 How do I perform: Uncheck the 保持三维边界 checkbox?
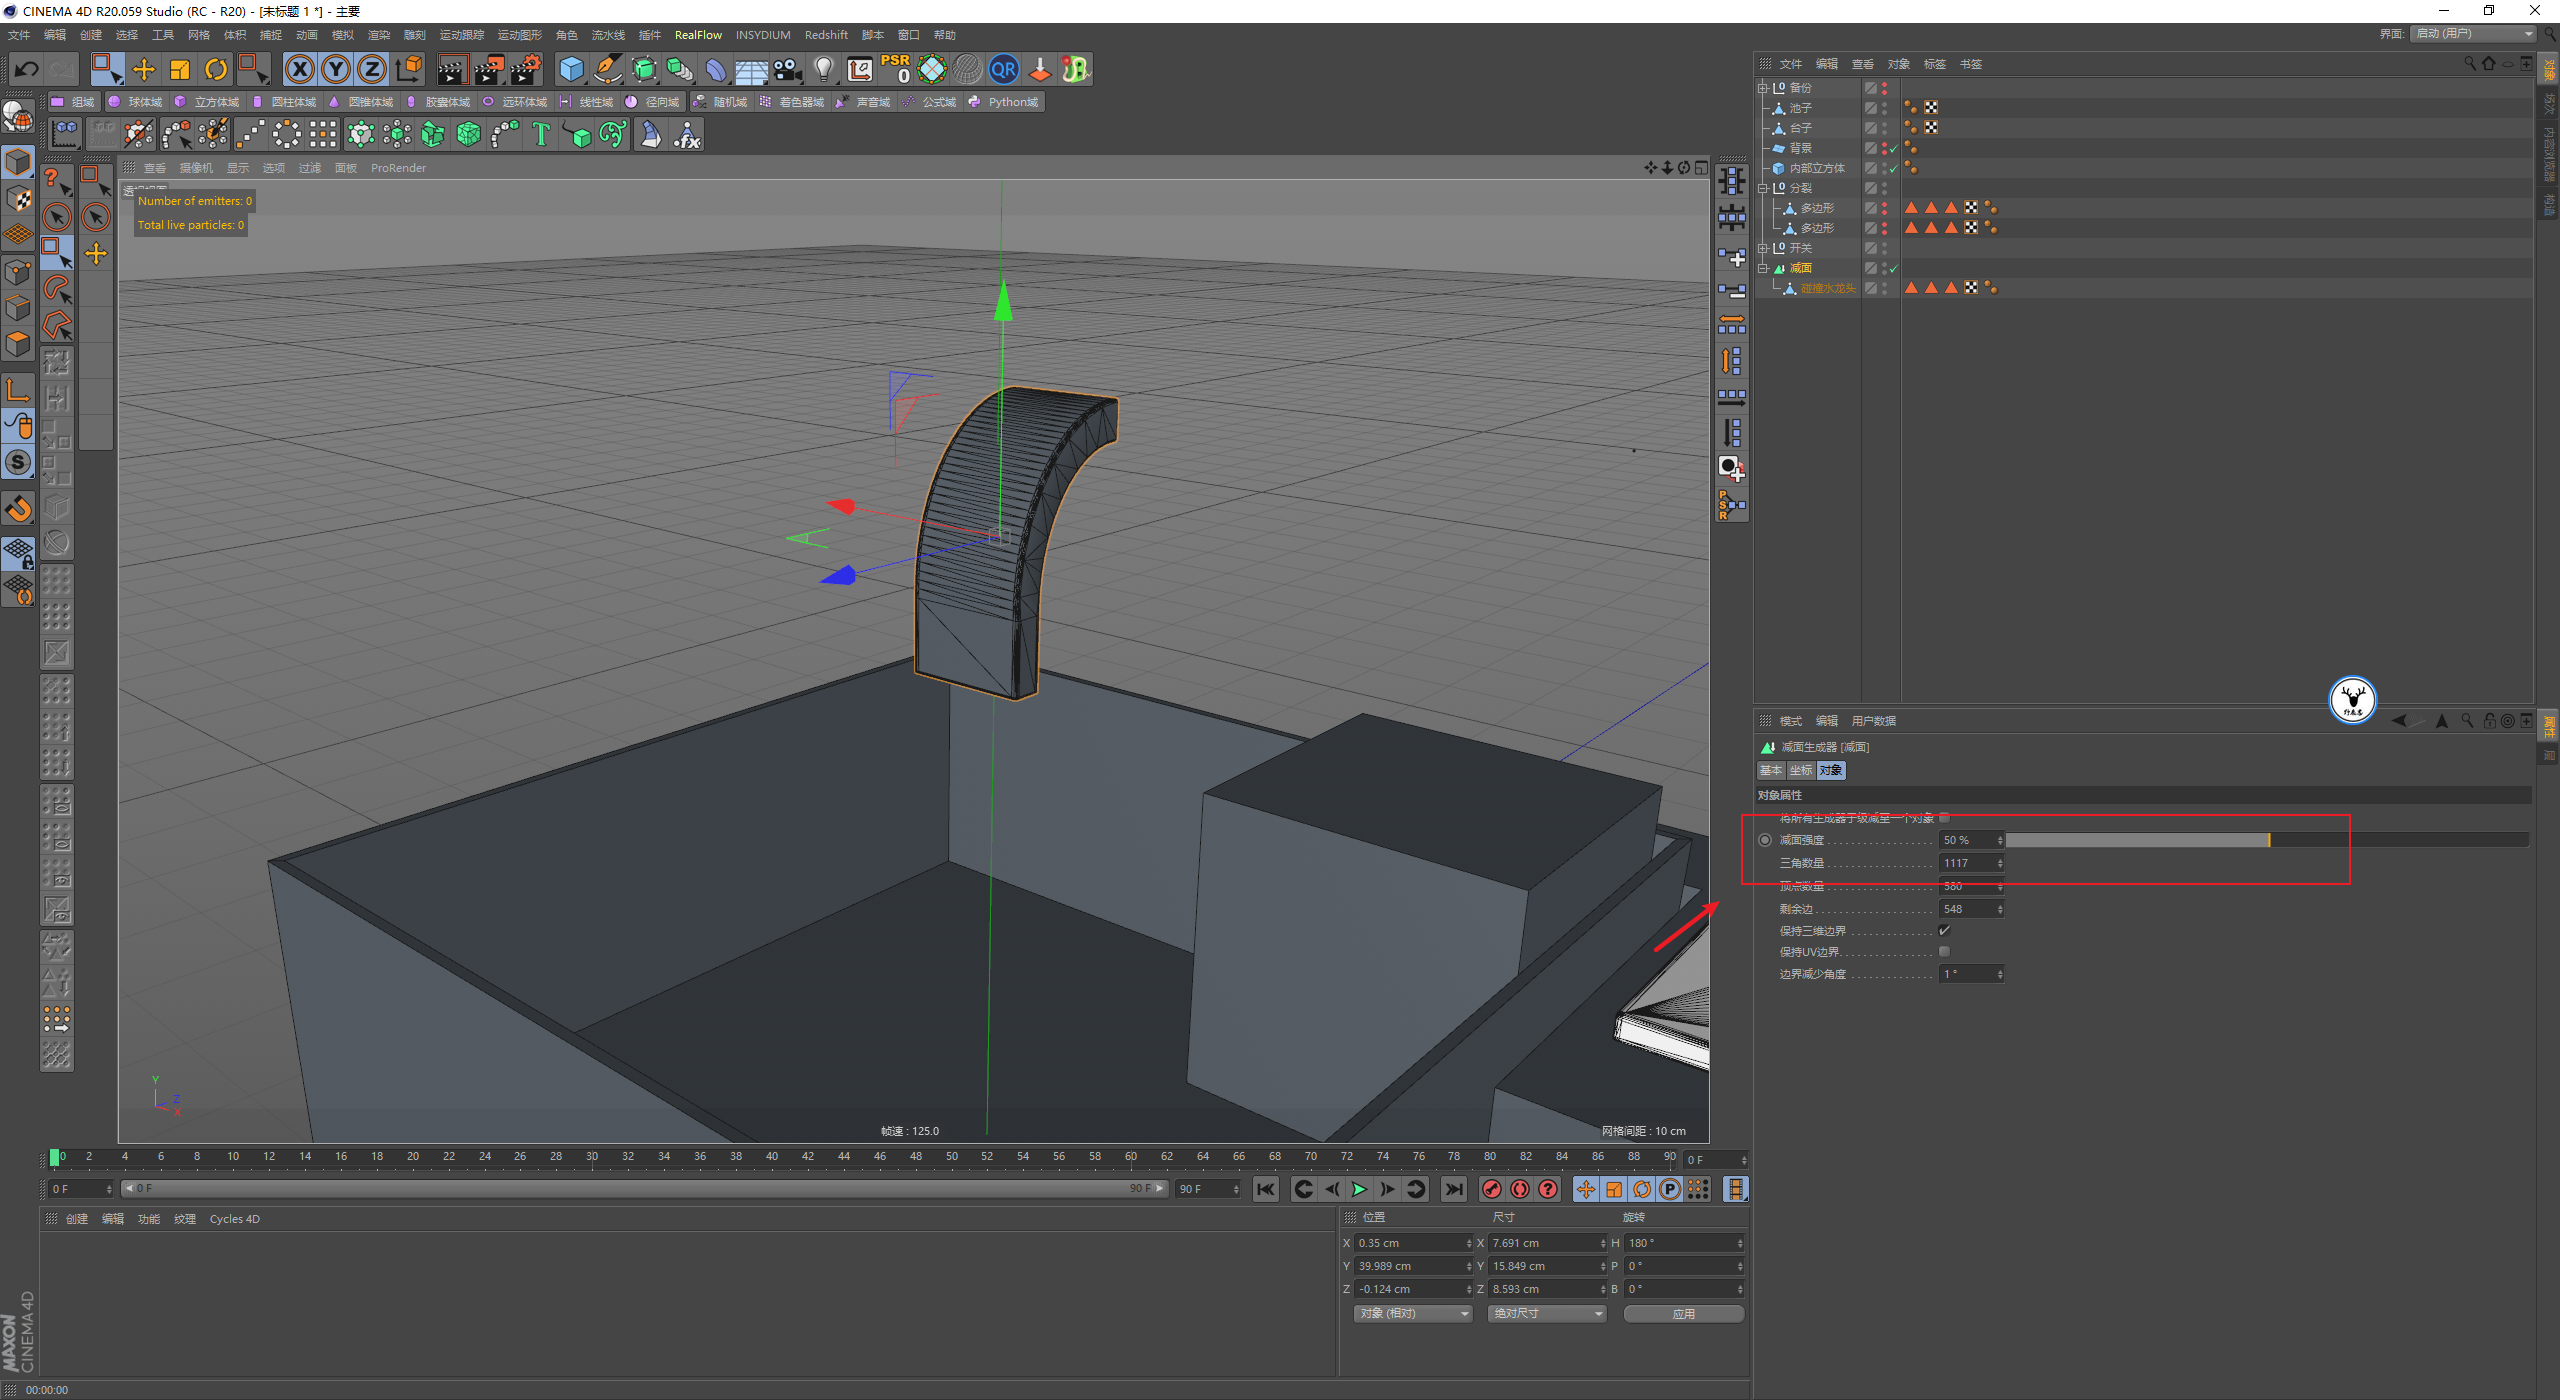(1944, 930)
